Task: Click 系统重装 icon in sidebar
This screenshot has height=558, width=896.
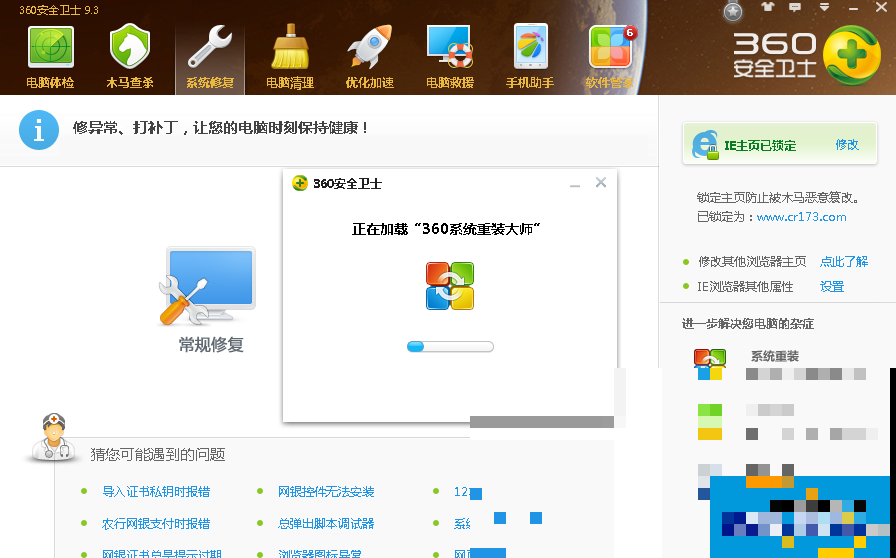Action: pyautogui.click(x=710, y=365)
